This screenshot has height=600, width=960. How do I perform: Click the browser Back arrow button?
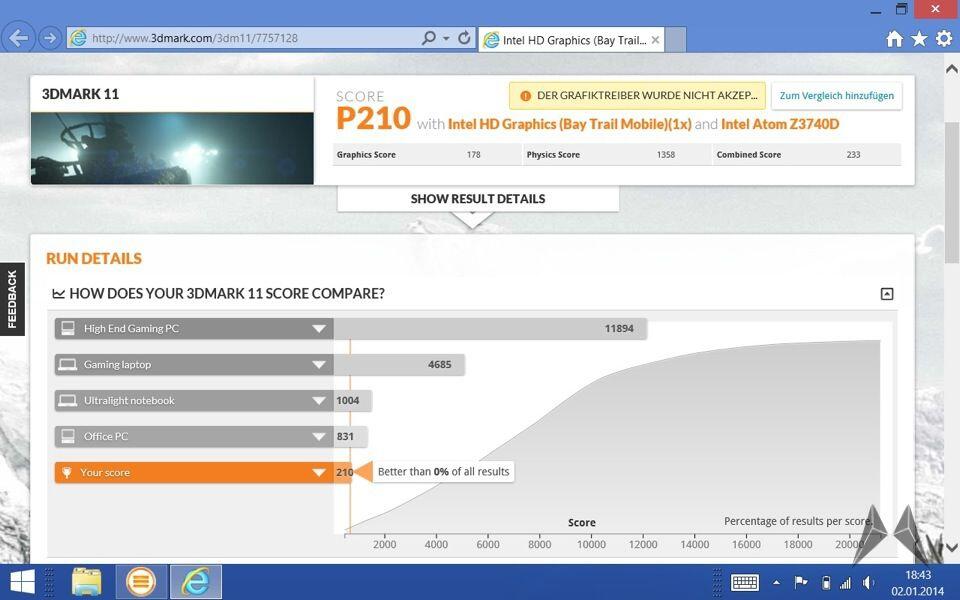19,38
